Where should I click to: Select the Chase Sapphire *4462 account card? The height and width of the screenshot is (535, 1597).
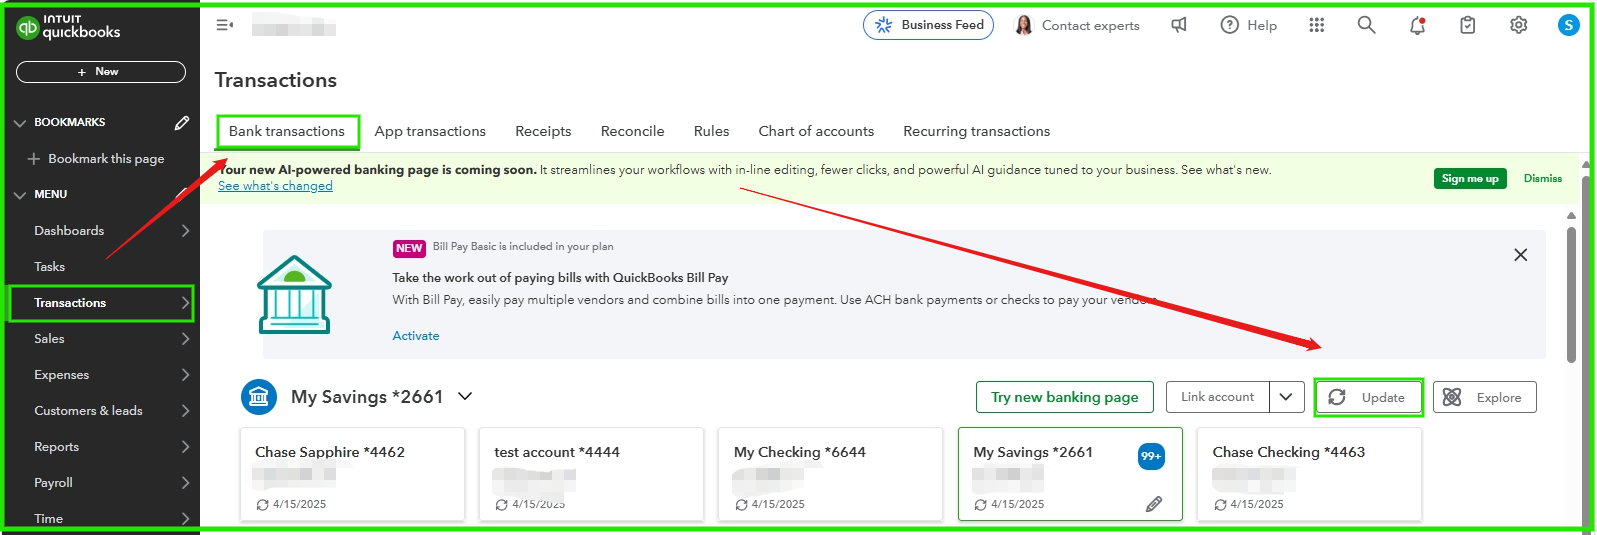pyautogui.click(x=352, y=474)
